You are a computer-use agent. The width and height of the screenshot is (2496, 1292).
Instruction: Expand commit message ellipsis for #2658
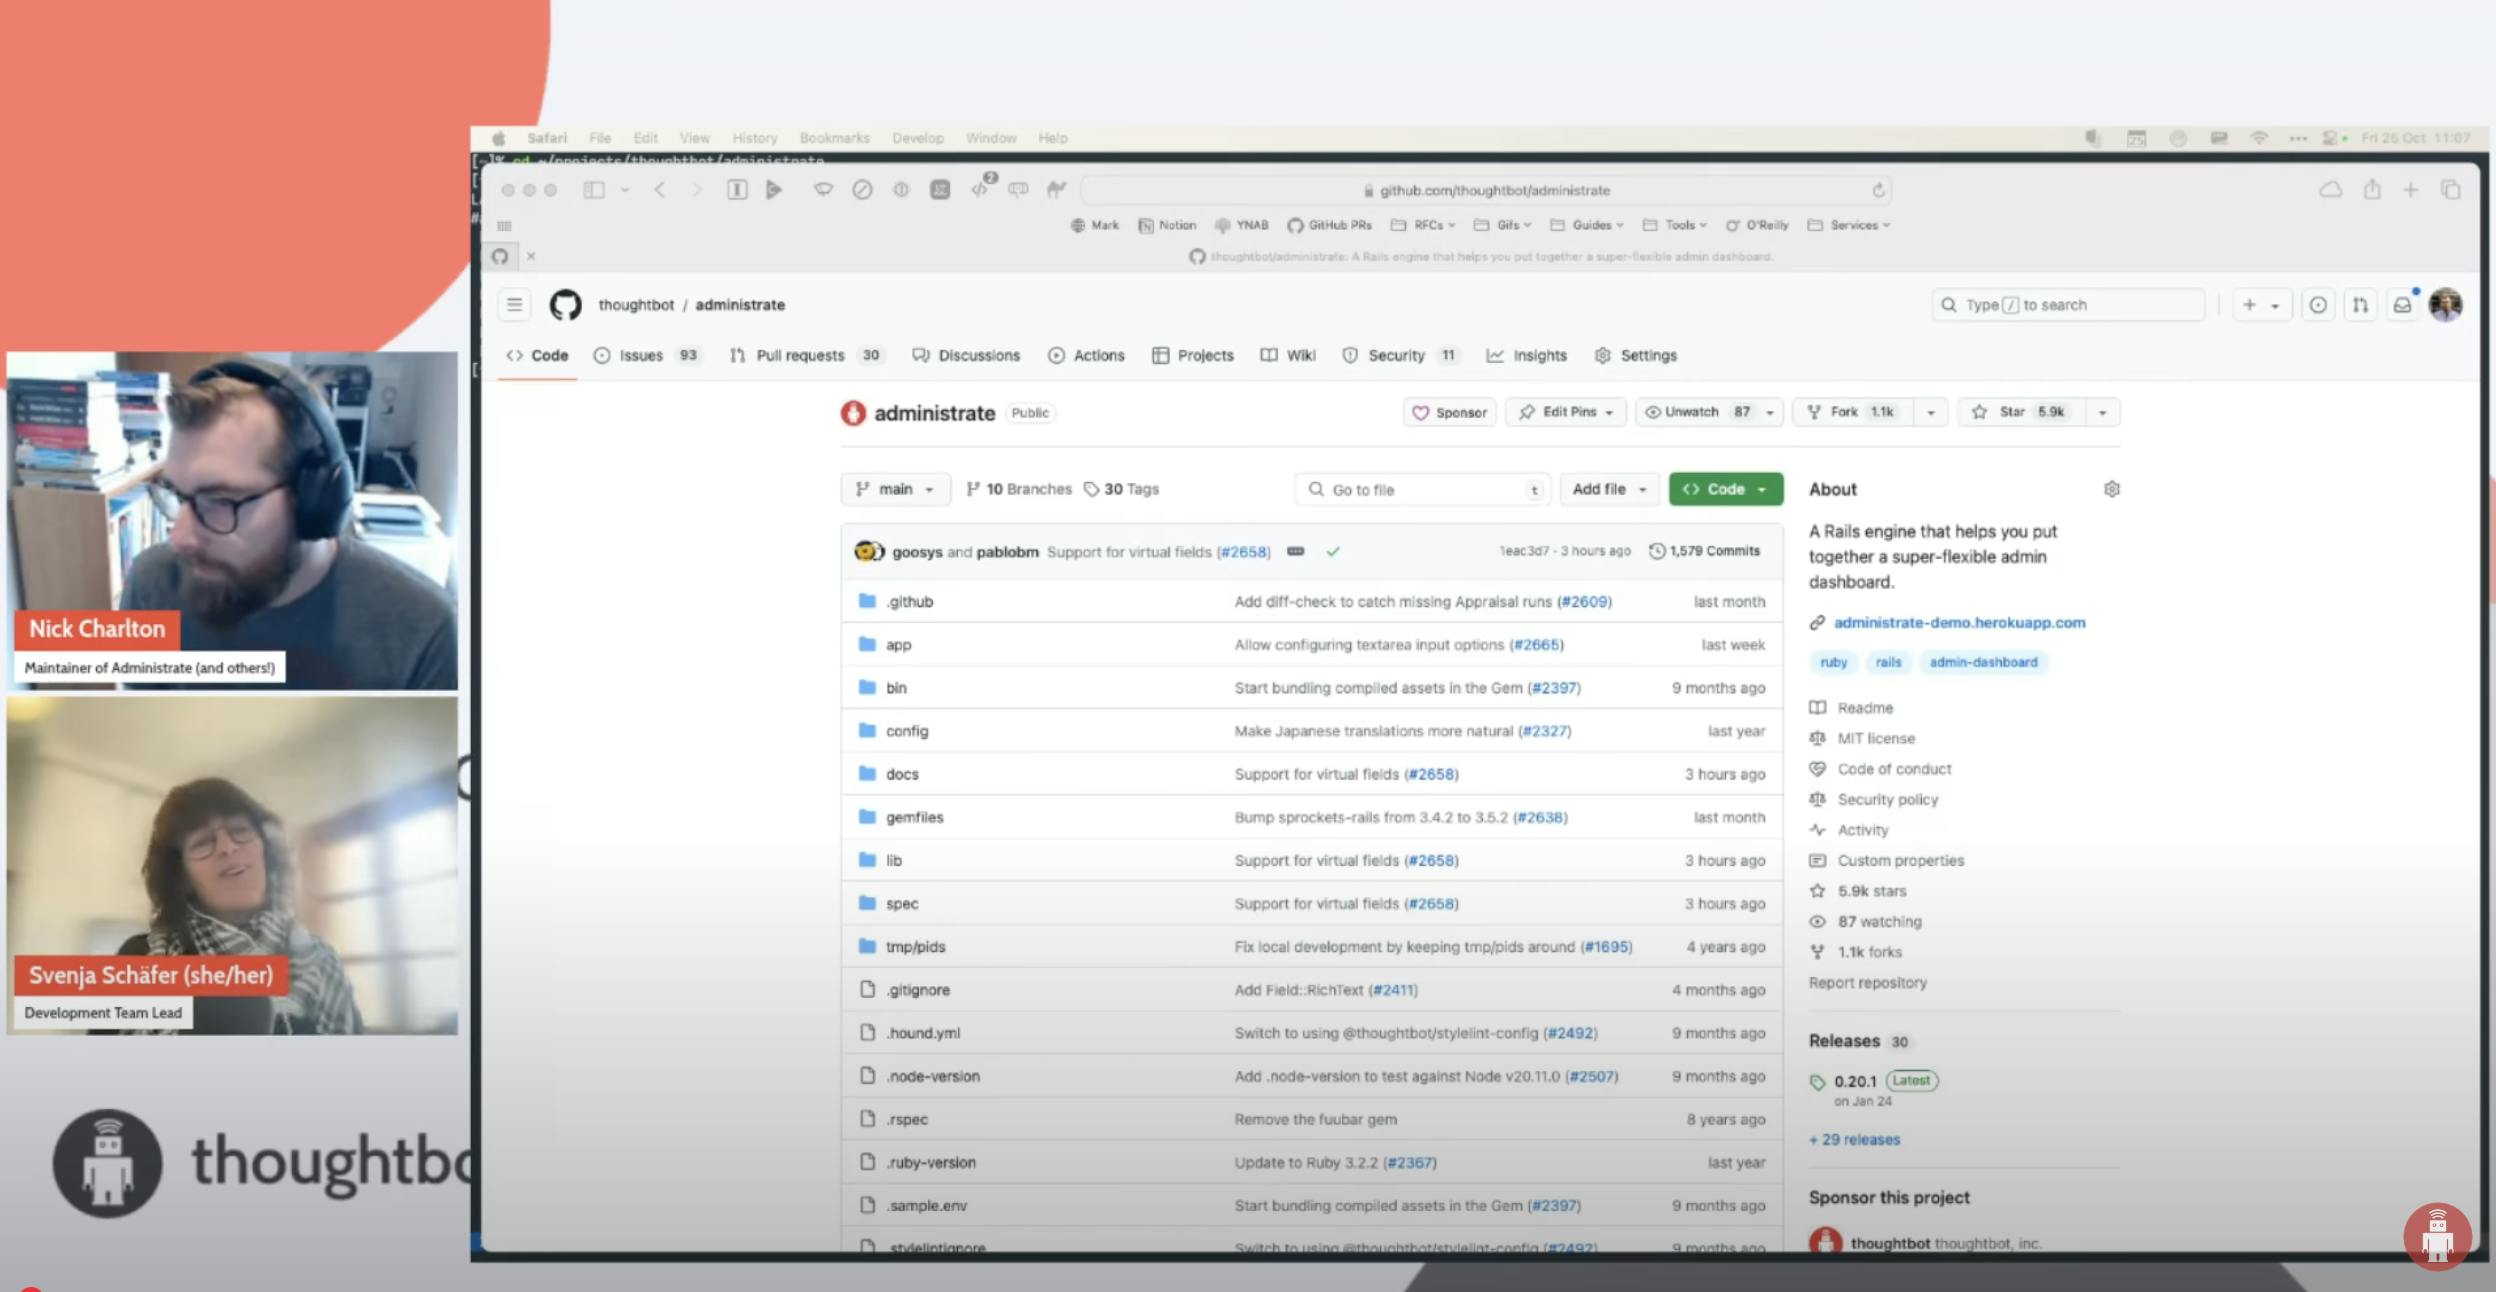pyautogui.click(x=1296, y=551)
